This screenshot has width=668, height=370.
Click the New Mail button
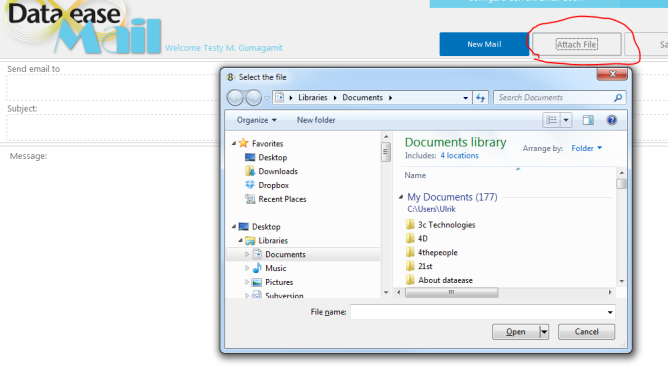(484, 44)
